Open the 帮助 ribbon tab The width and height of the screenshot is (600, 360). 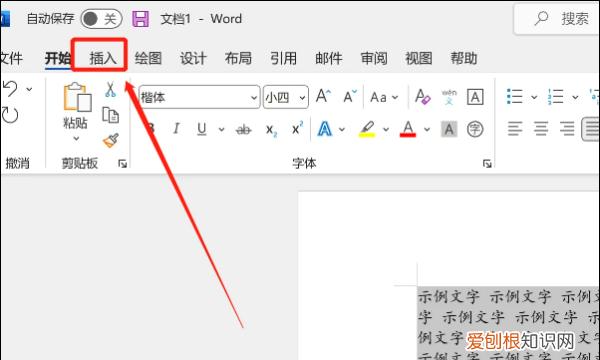(x=464, y=59)
